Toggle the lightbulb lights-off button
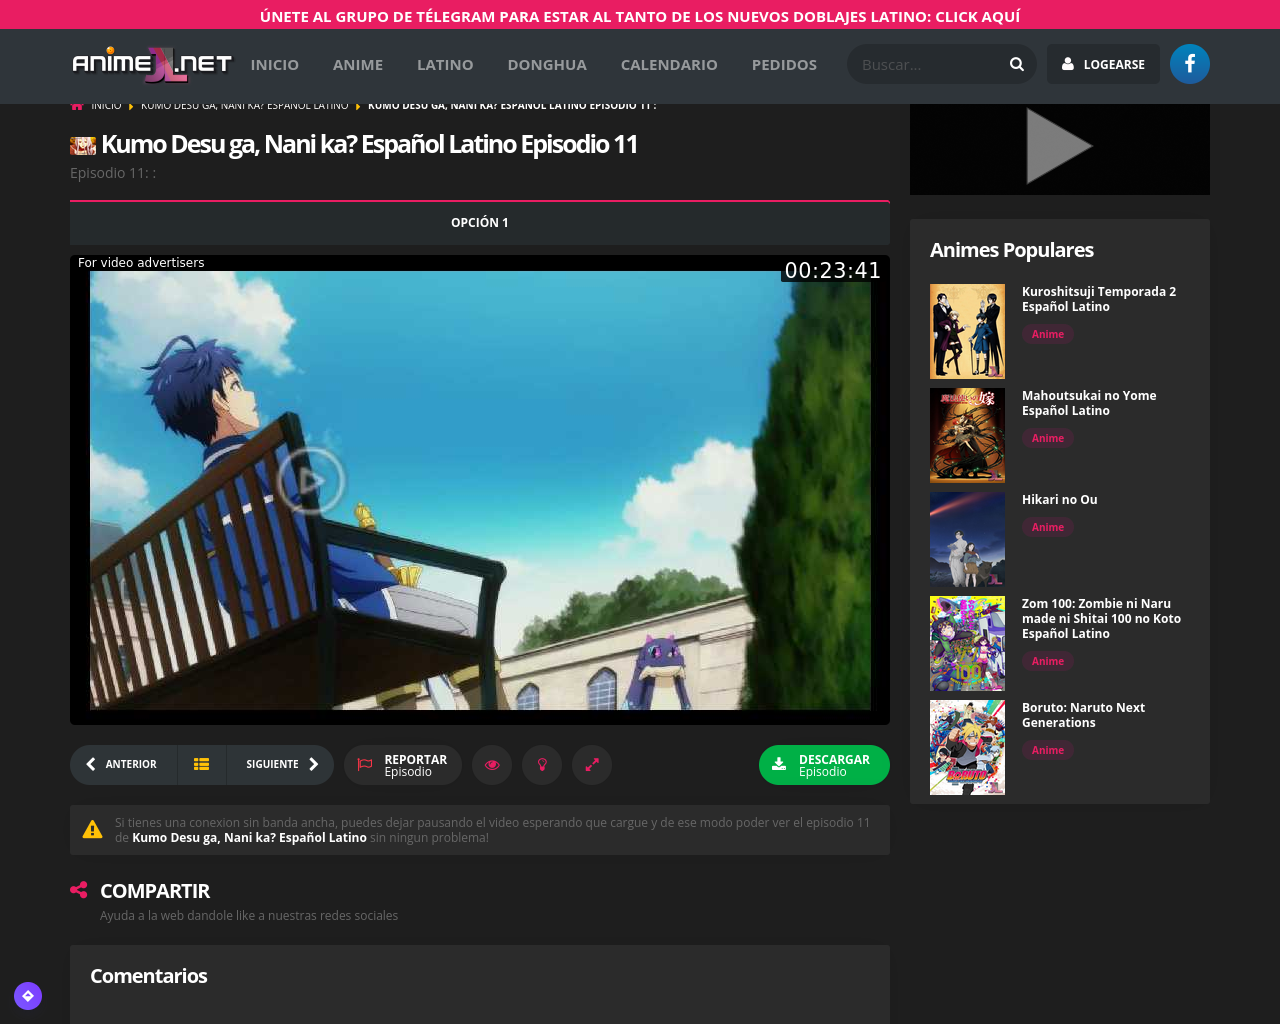Screen dimensions: 1280x1024 542,765
